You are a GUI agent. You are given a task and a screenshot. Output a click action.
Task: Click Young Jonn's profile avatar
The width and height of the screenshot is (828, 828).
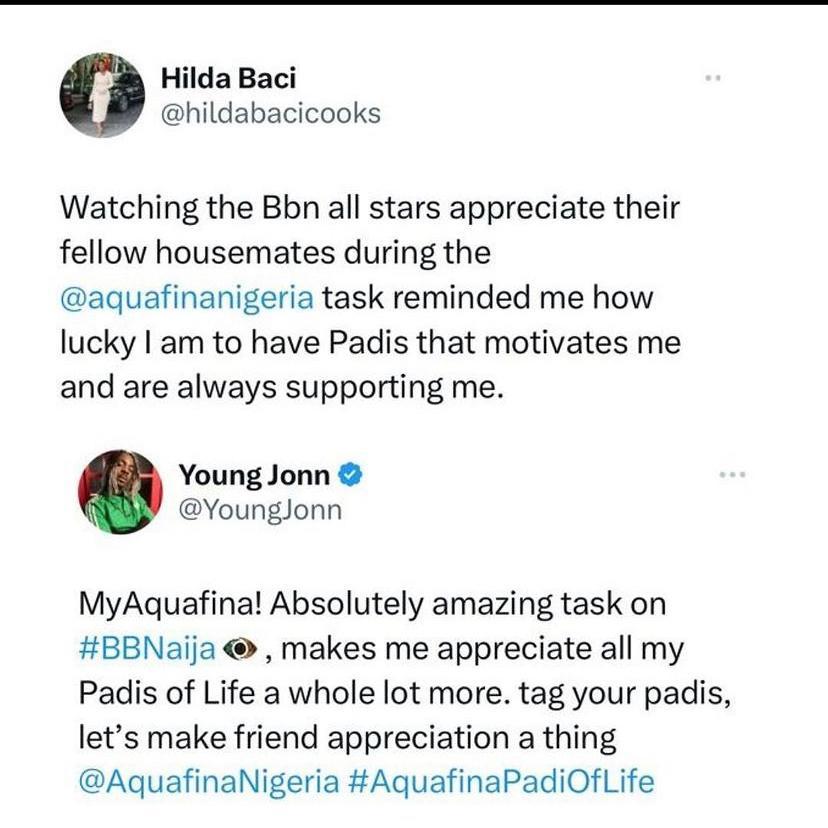pos(120,492)
